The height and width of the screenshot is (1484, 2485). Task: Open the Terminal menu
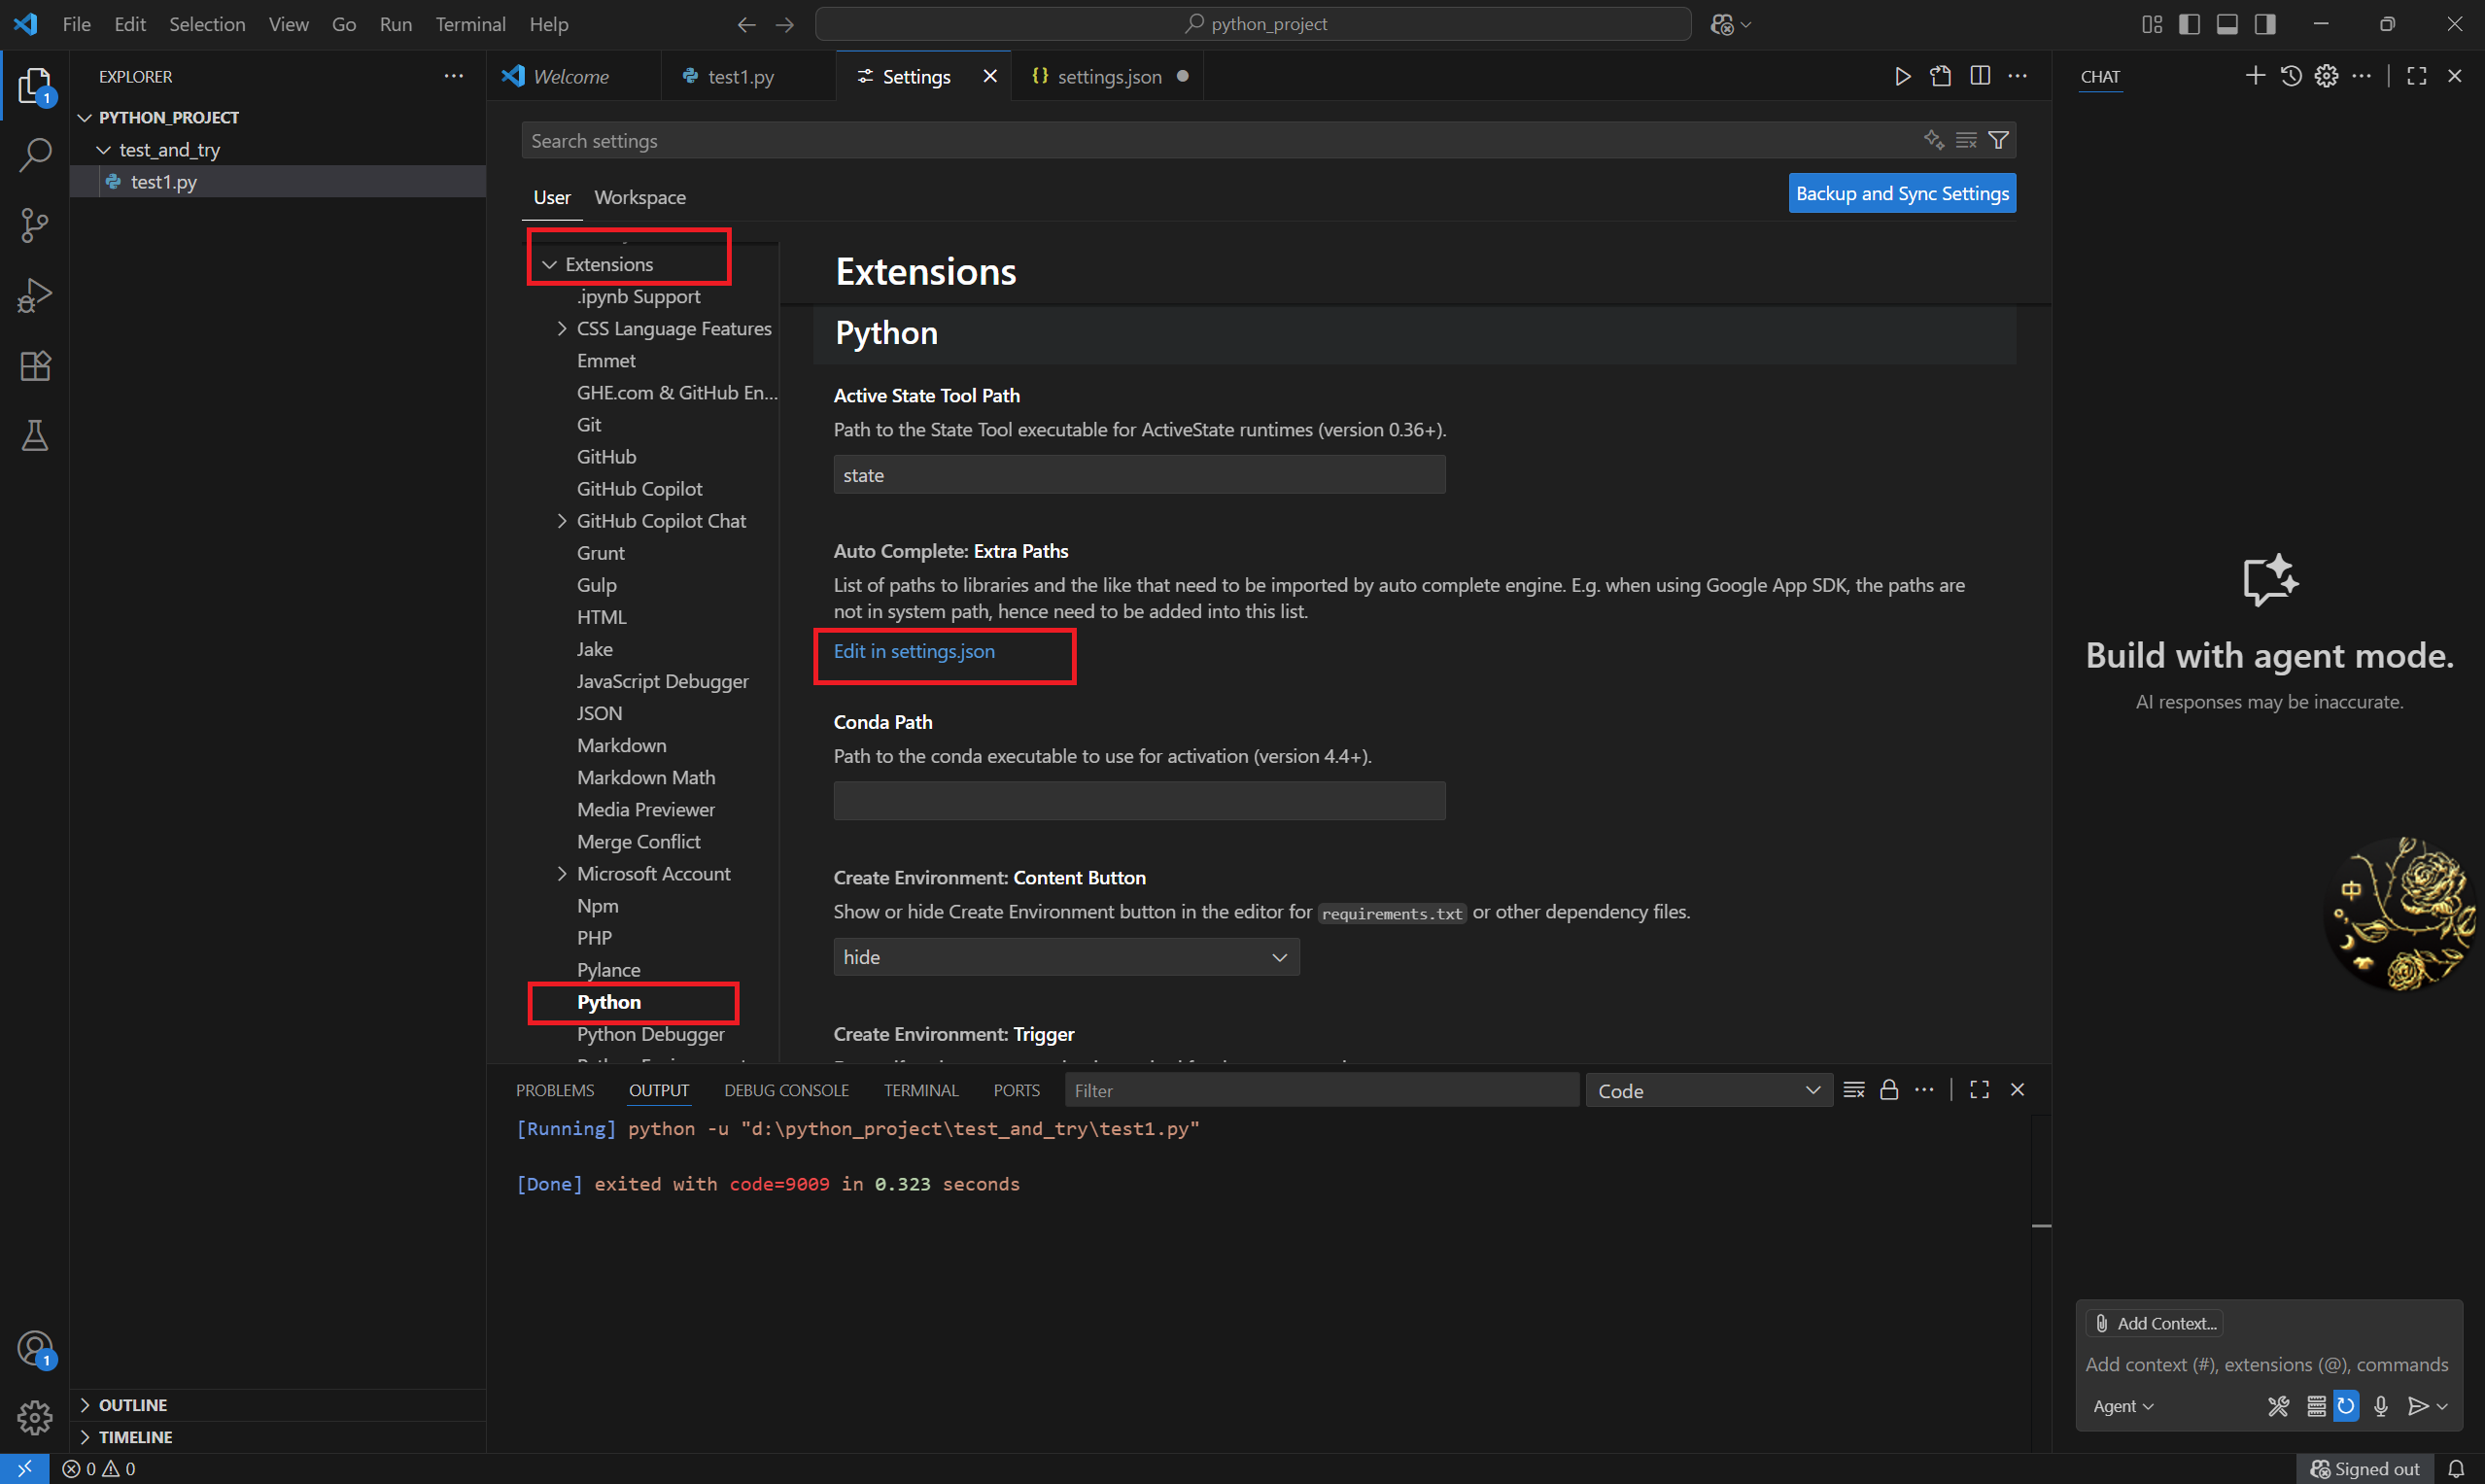tap(470, 24)
